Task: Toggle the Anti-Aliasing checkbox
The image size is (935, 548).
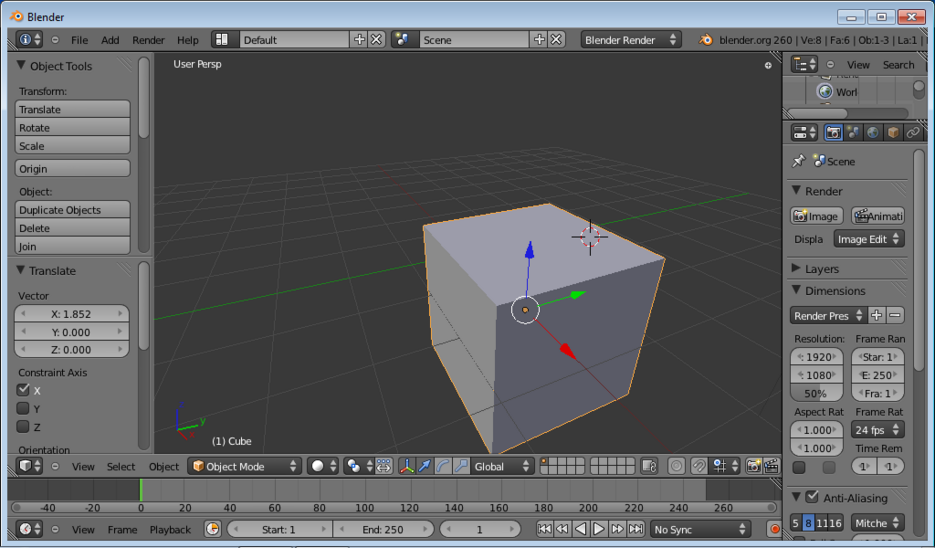Action: click(x=811, y=497)
